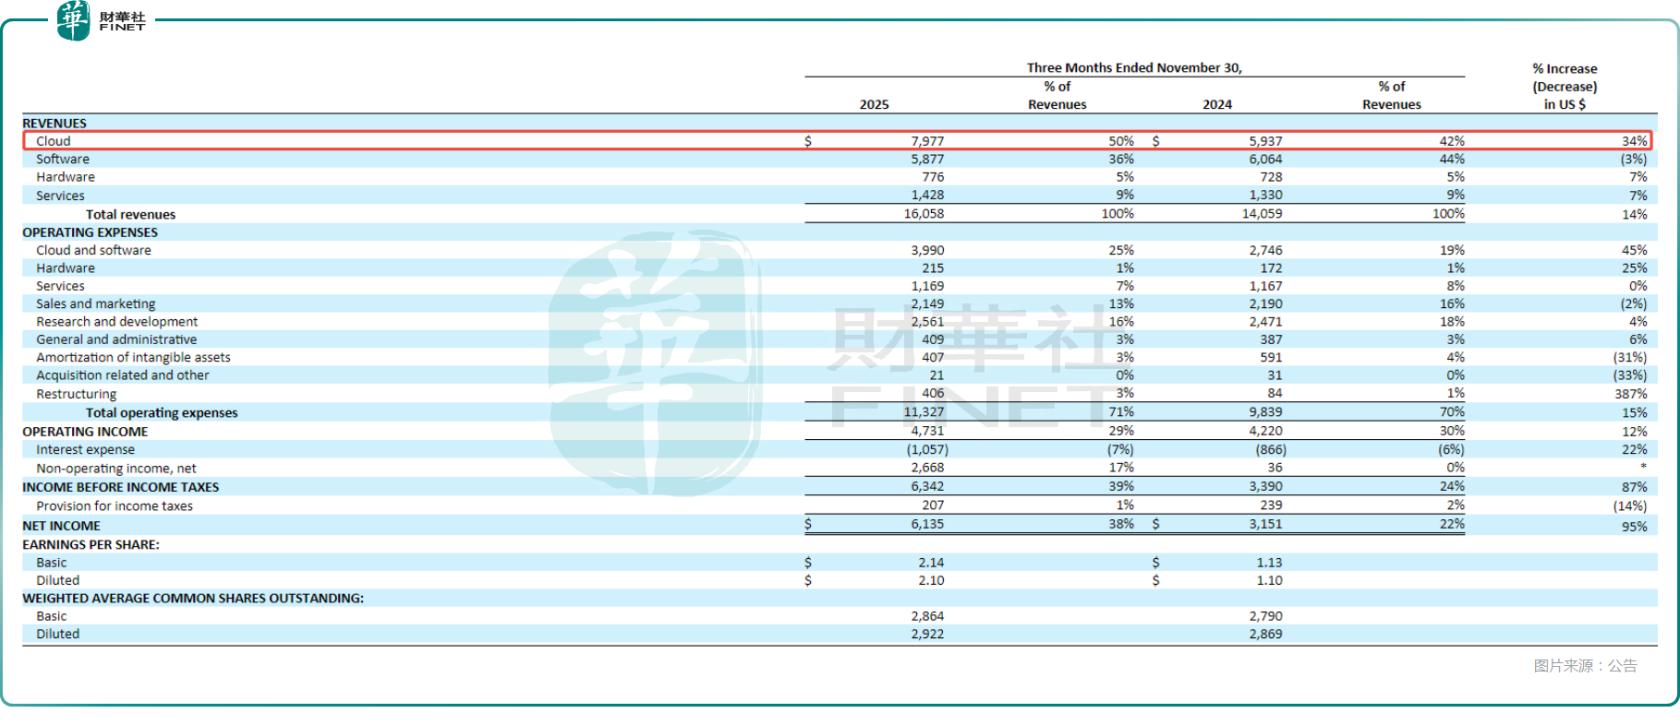Click the % Increase (Decrease) column header
This screenshot has height=725, width=1680.
[x=1564, y=86]
